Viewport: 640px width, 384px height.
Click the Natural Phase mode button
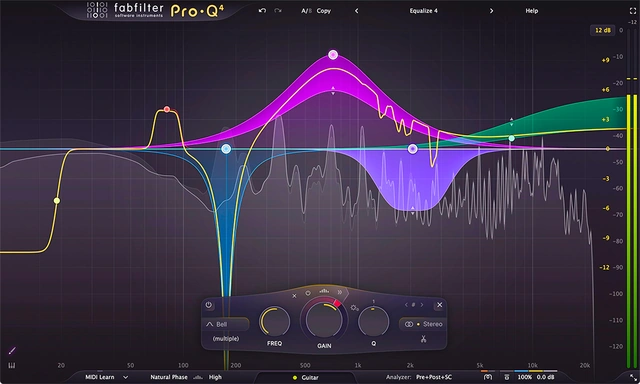169,377
